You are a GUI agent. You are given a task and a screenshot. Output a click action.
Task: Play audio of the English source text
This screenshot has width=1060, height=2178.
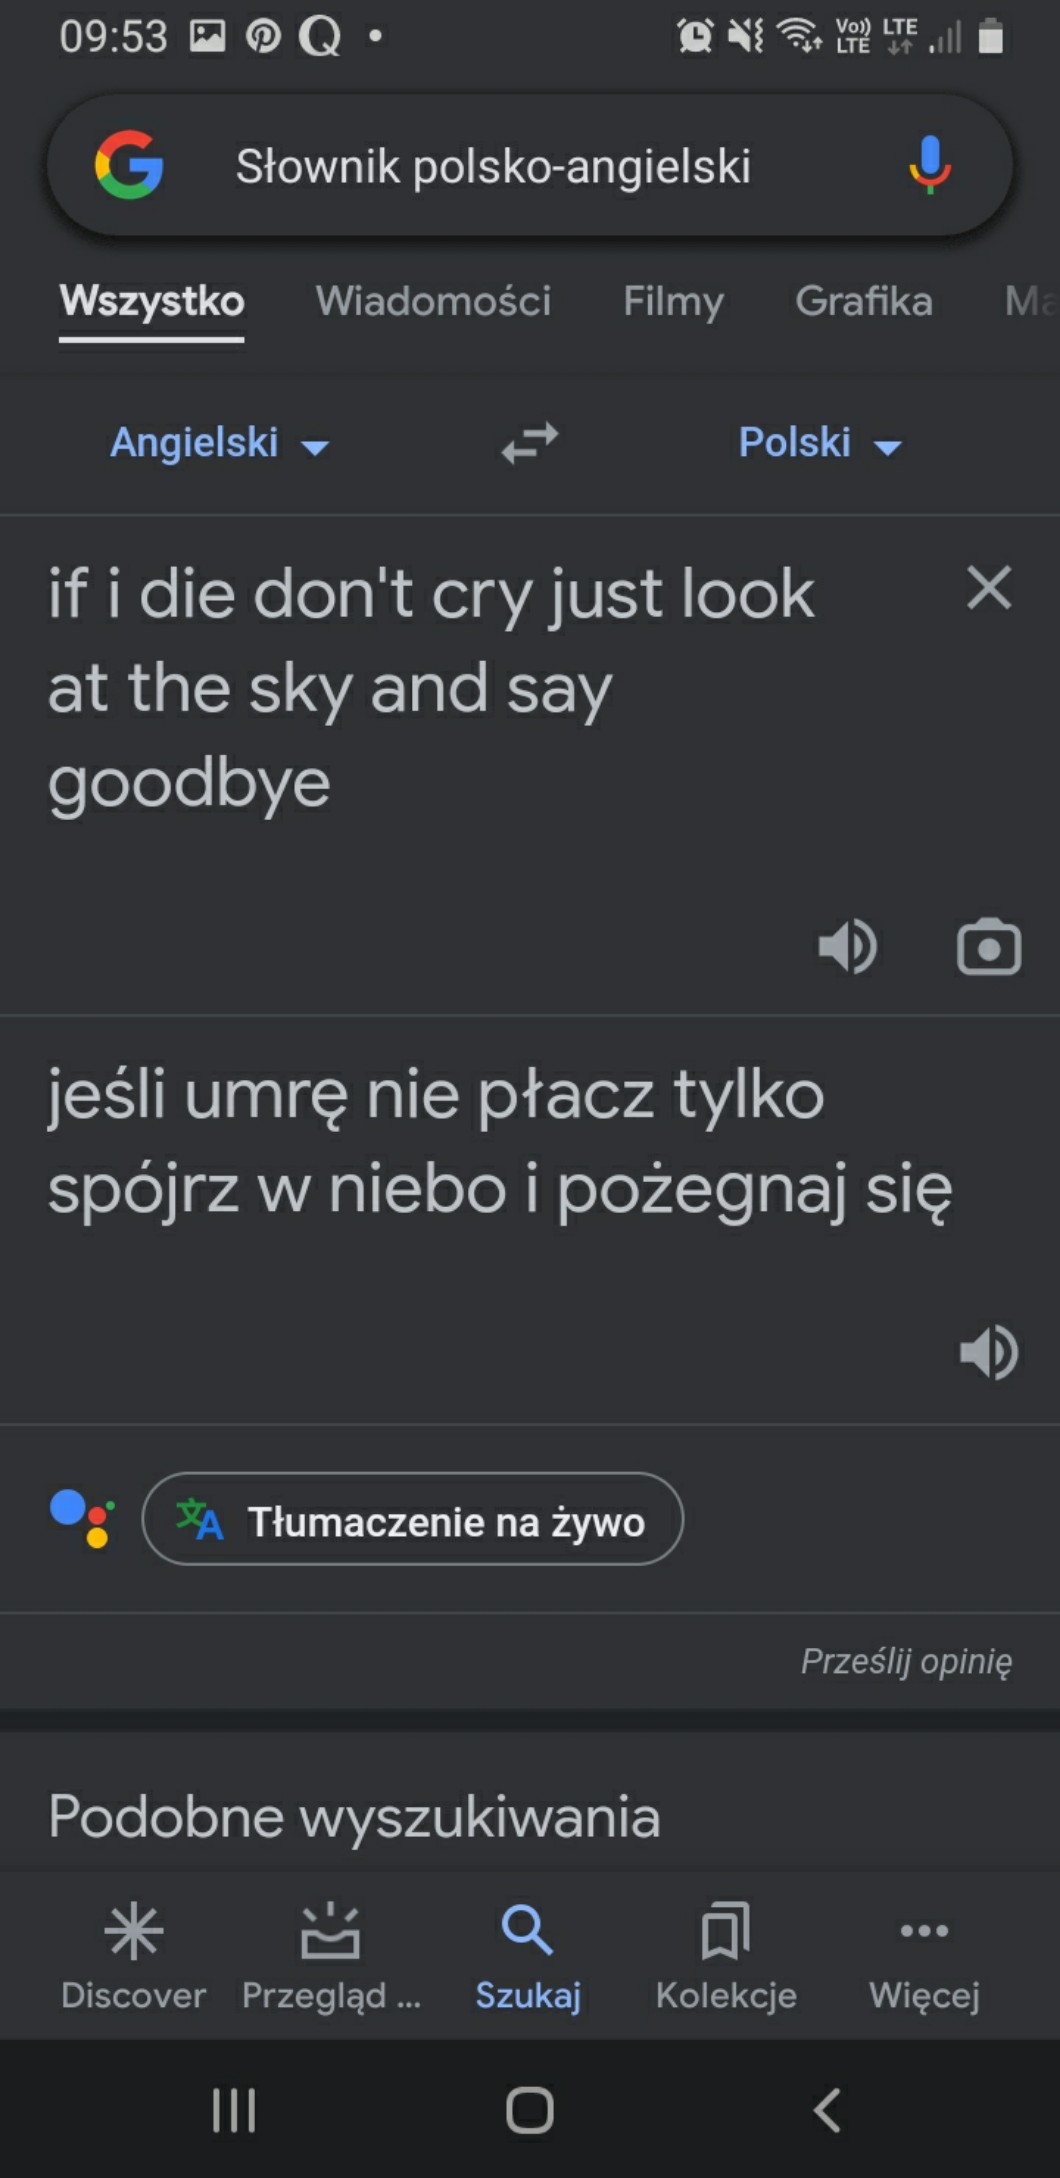click(847, 946)
